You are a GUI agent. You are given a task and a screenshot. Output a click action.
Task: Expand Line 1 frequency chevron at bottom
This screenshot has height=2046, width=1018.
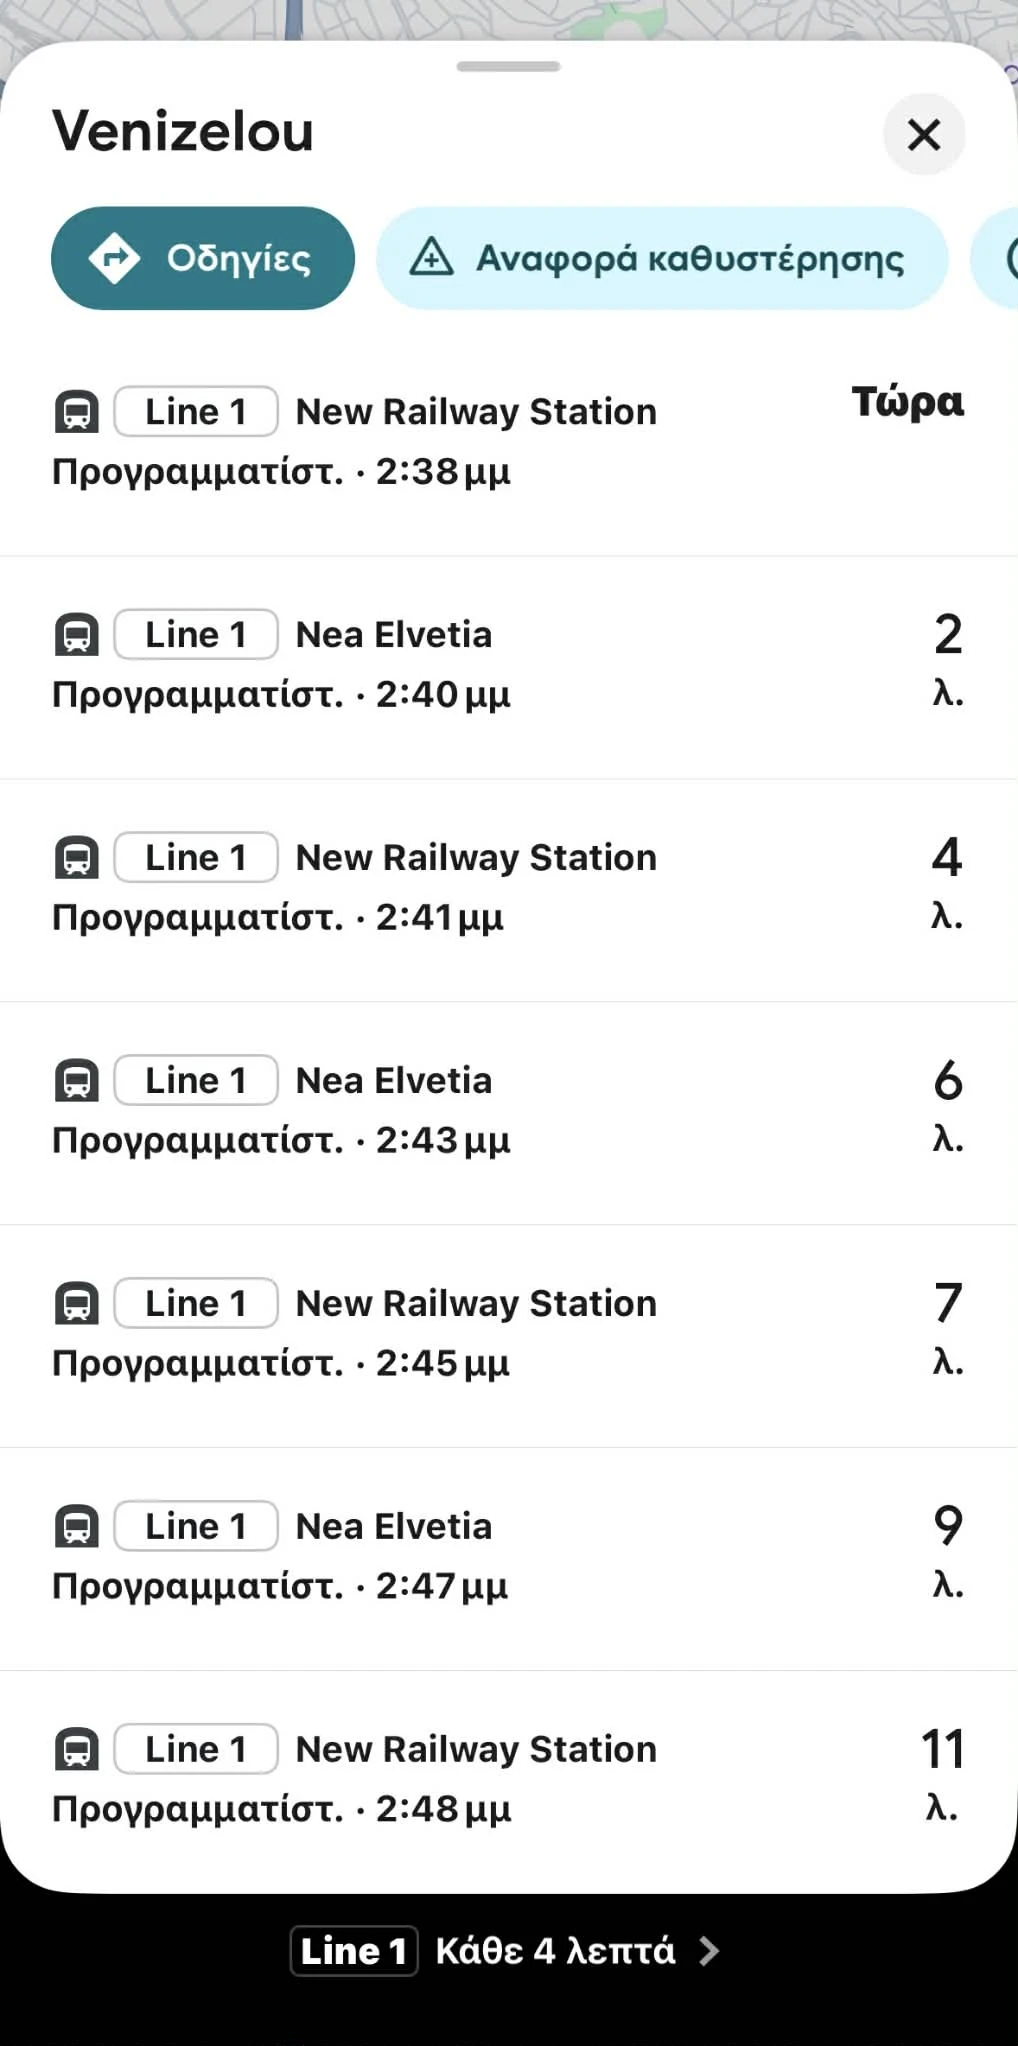[x=709, y=1951]
